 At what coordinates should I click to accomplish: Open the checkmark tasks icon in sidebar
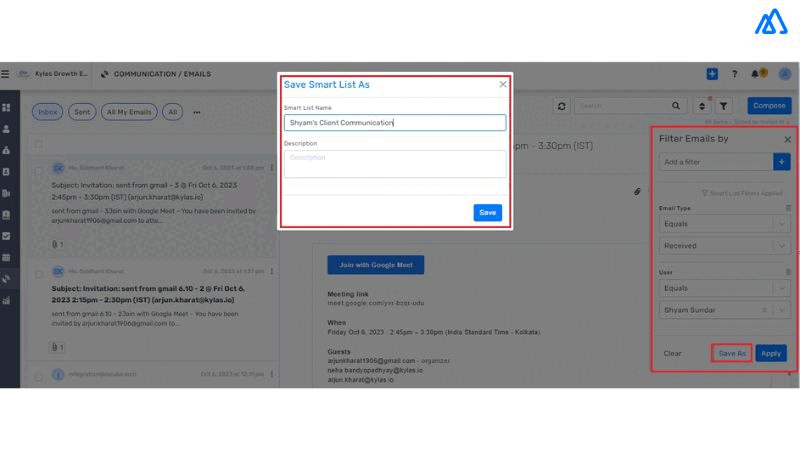pos(6,236)
